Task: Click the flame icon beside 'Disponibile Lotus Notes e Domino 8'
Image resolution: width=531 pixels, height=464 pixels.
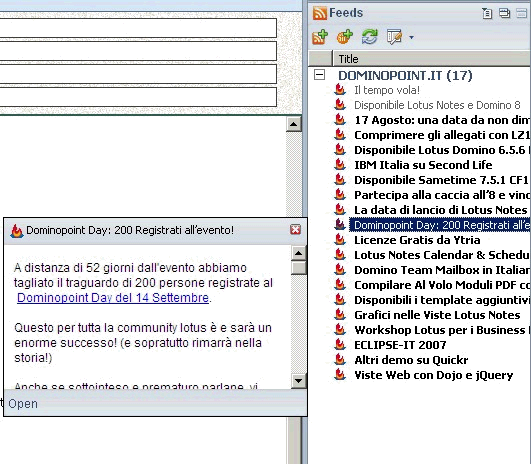Action: 340,105
